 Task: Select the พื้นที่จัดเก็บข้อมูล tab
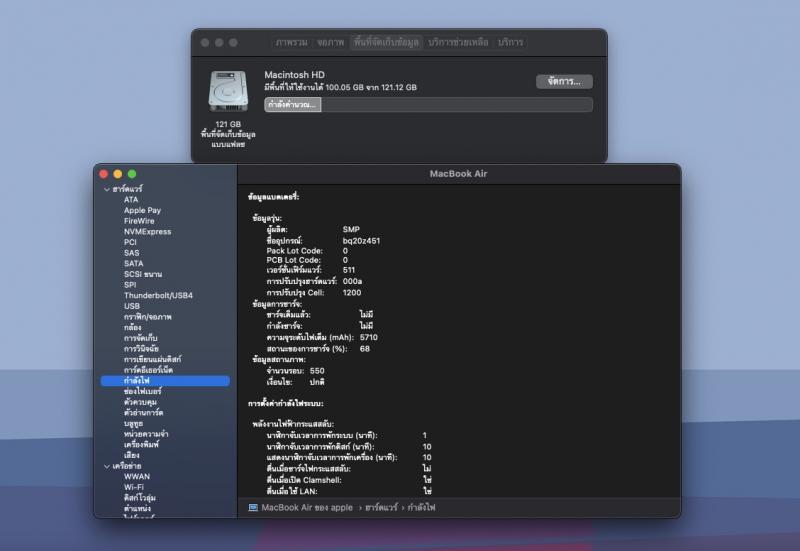click(x=386, y=42)
